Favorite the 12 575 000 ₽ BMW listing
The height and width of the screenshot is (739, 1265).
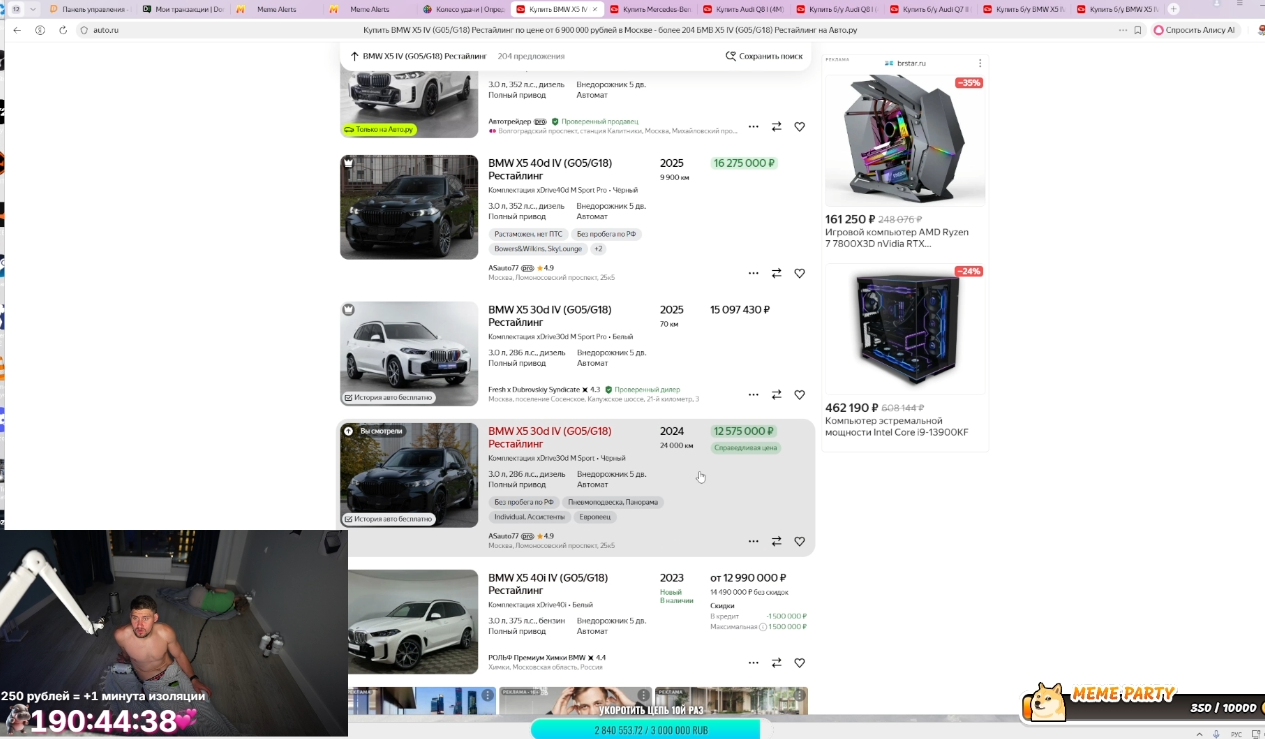click(799, 541)
